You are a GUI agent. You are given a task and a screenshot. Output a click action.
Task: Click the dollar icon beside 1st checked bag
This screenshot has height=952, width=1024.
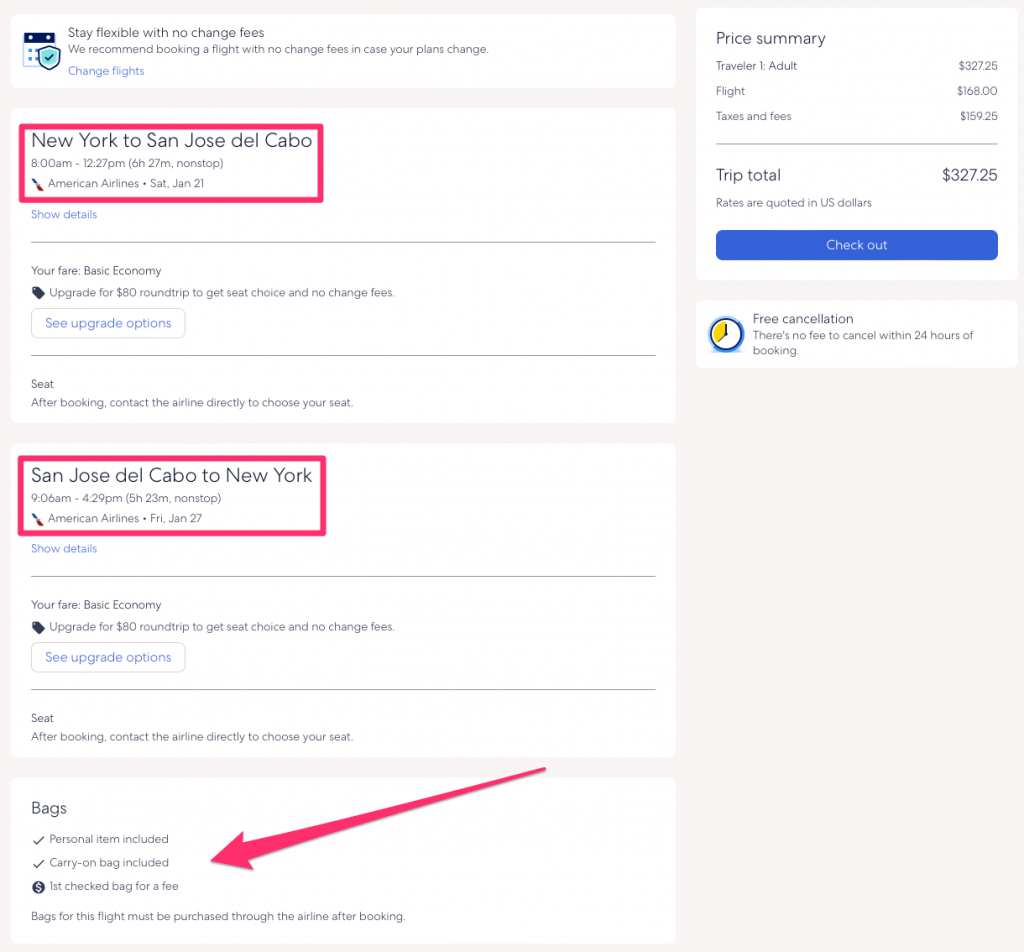click(38, 886)
